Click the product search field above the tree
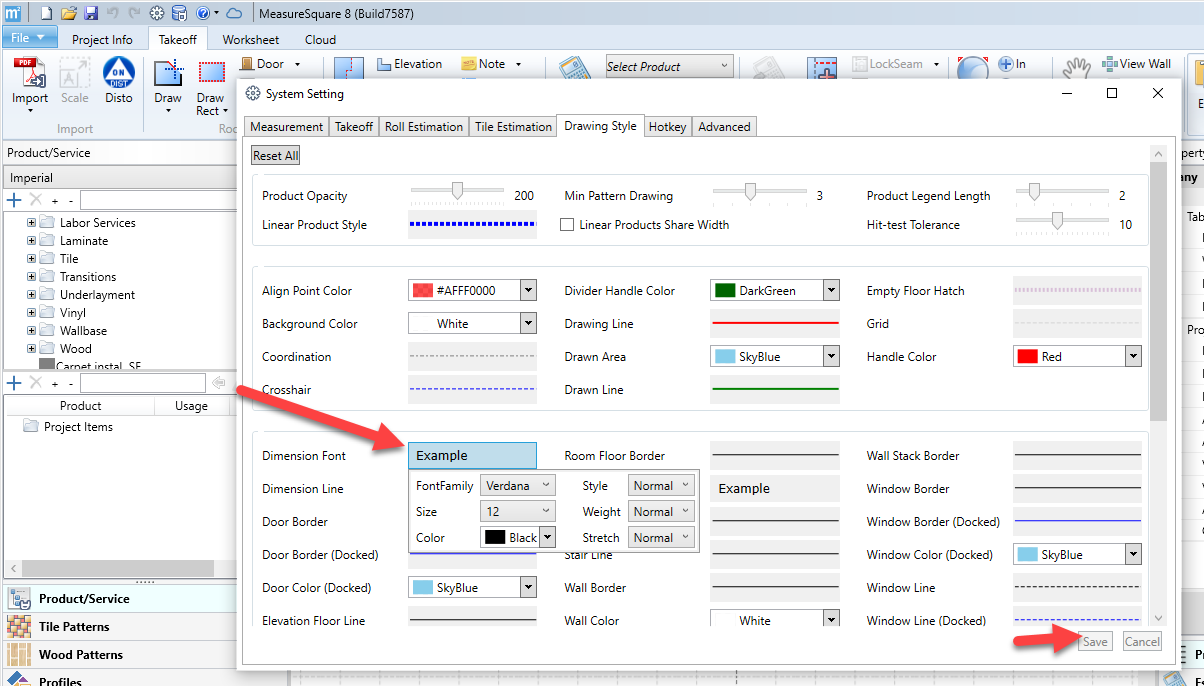Screen dimensions: 1204x686 157,200
